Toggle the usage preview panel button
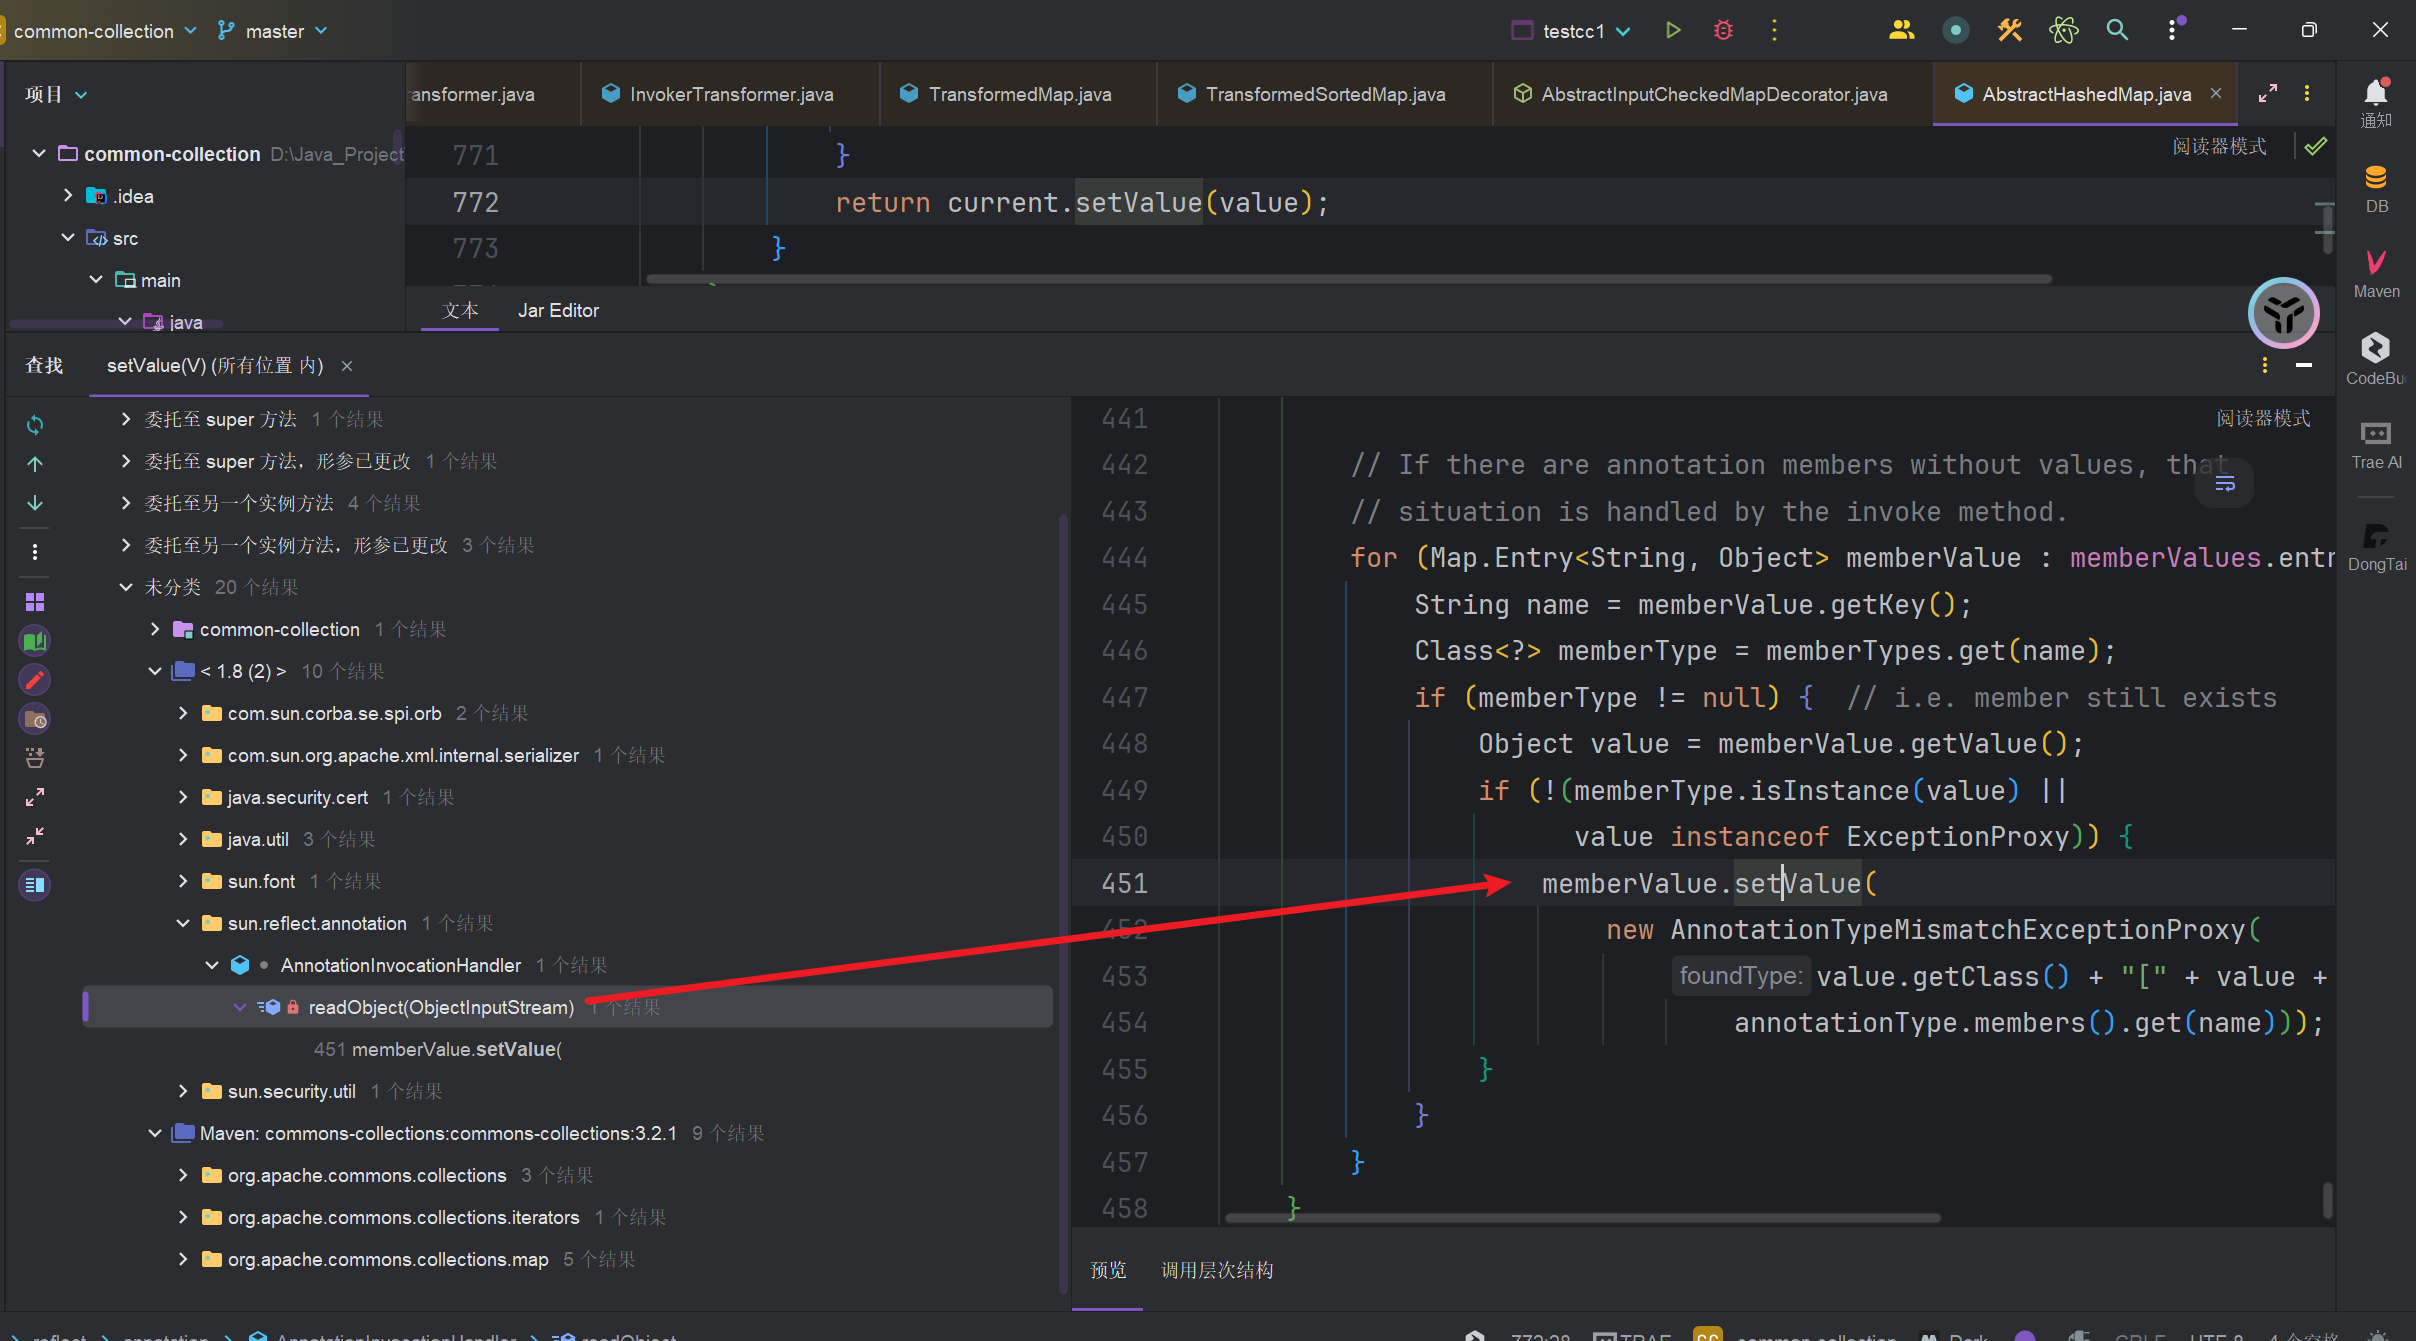 35,885
